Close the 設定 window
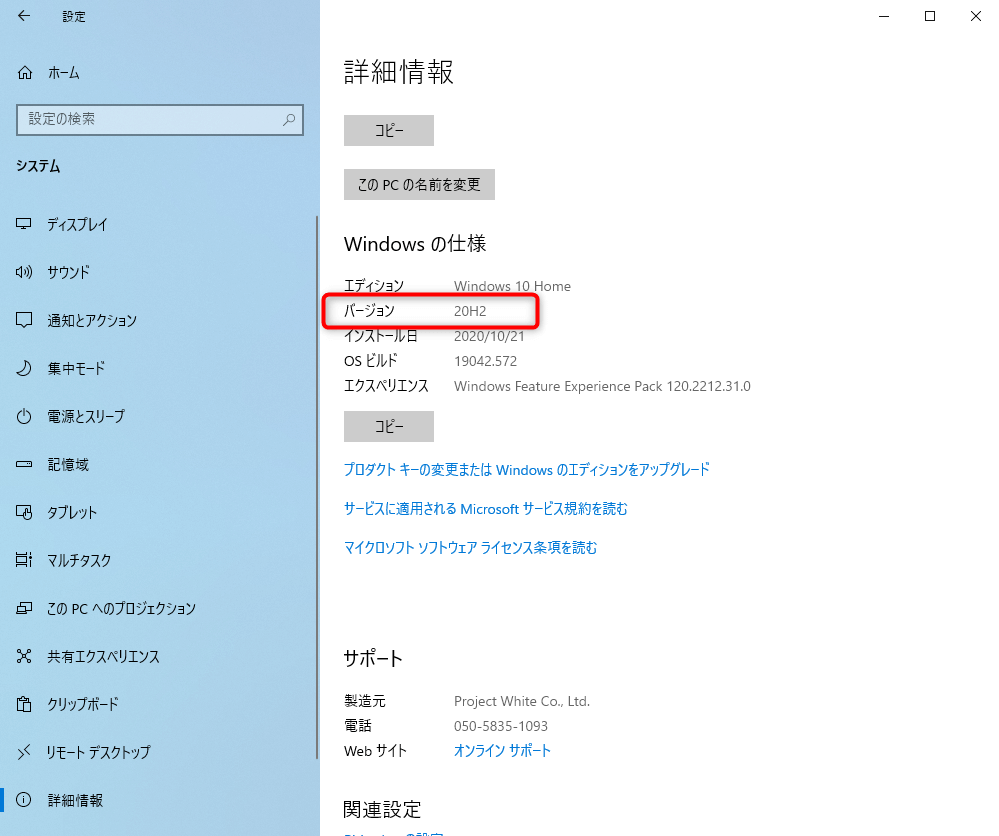 click(975, 16)
